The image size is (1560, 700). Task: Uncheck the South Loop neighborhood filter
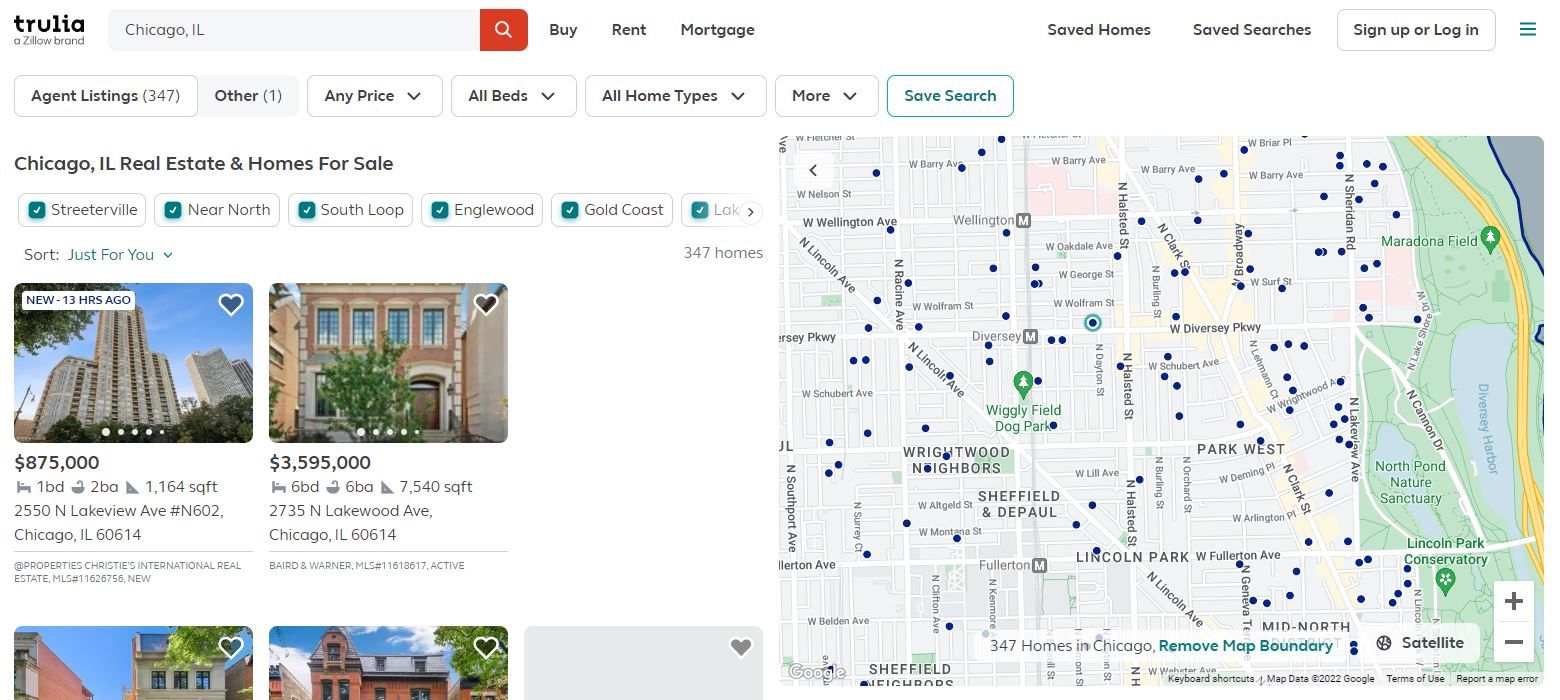(350, 210)
